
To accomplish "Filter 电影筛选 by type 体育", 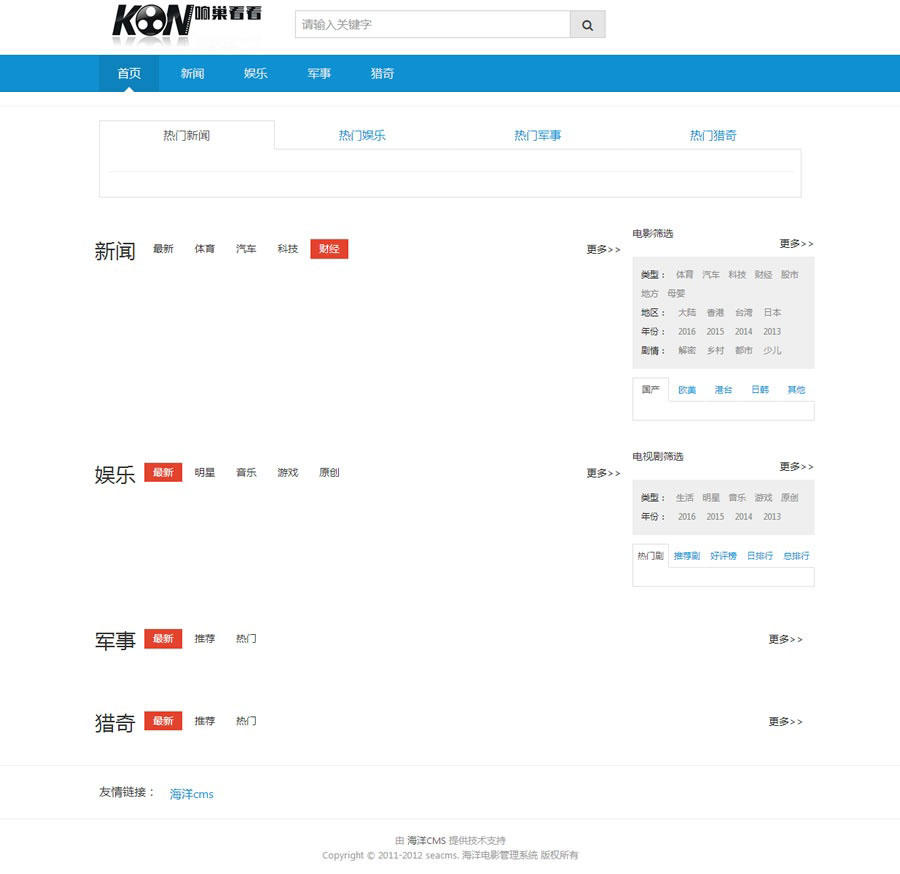I will pos(684,275).
